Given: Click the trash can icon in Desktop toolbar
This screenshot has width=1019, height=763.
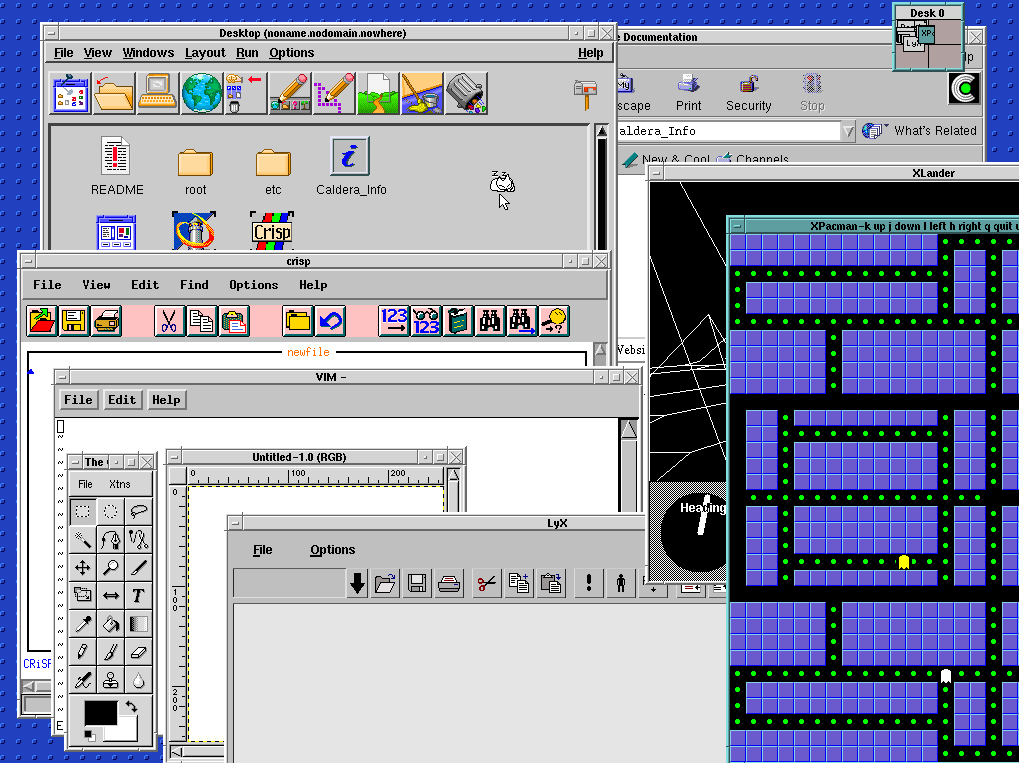Looking at the screenshot, I should [465, 93].
